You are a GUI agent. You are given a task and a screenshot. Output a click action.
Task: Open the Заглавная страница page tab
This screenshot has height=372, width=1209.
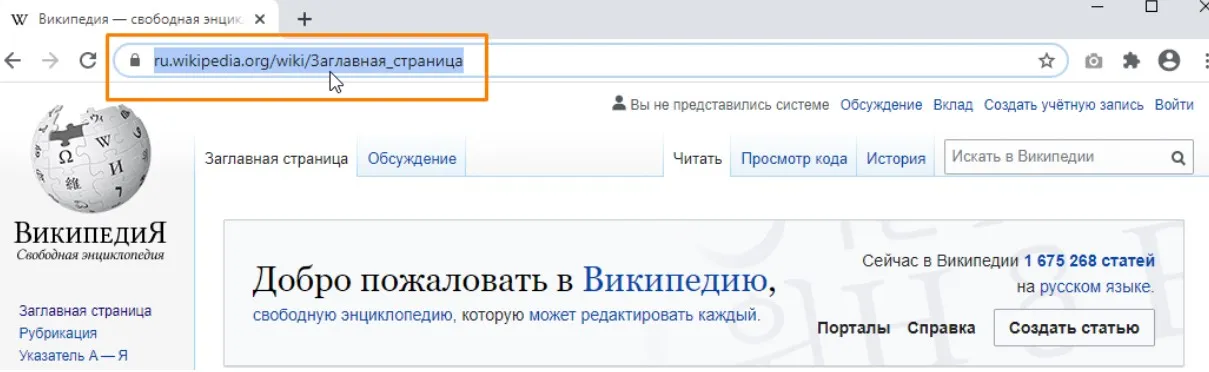277,159
